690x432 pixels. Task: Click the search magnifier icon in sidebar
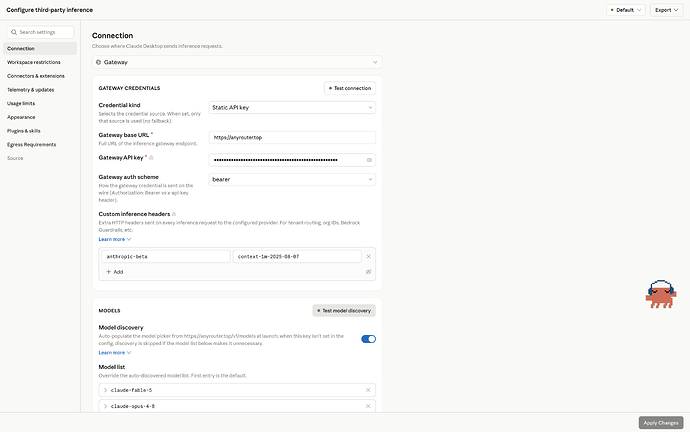pos(14,32)
